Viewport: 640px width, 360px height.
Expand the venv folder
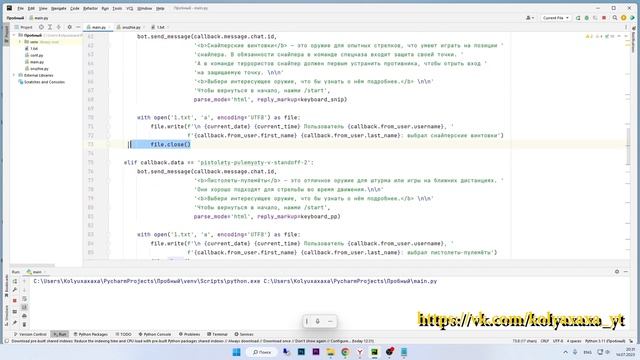(20, 42)
